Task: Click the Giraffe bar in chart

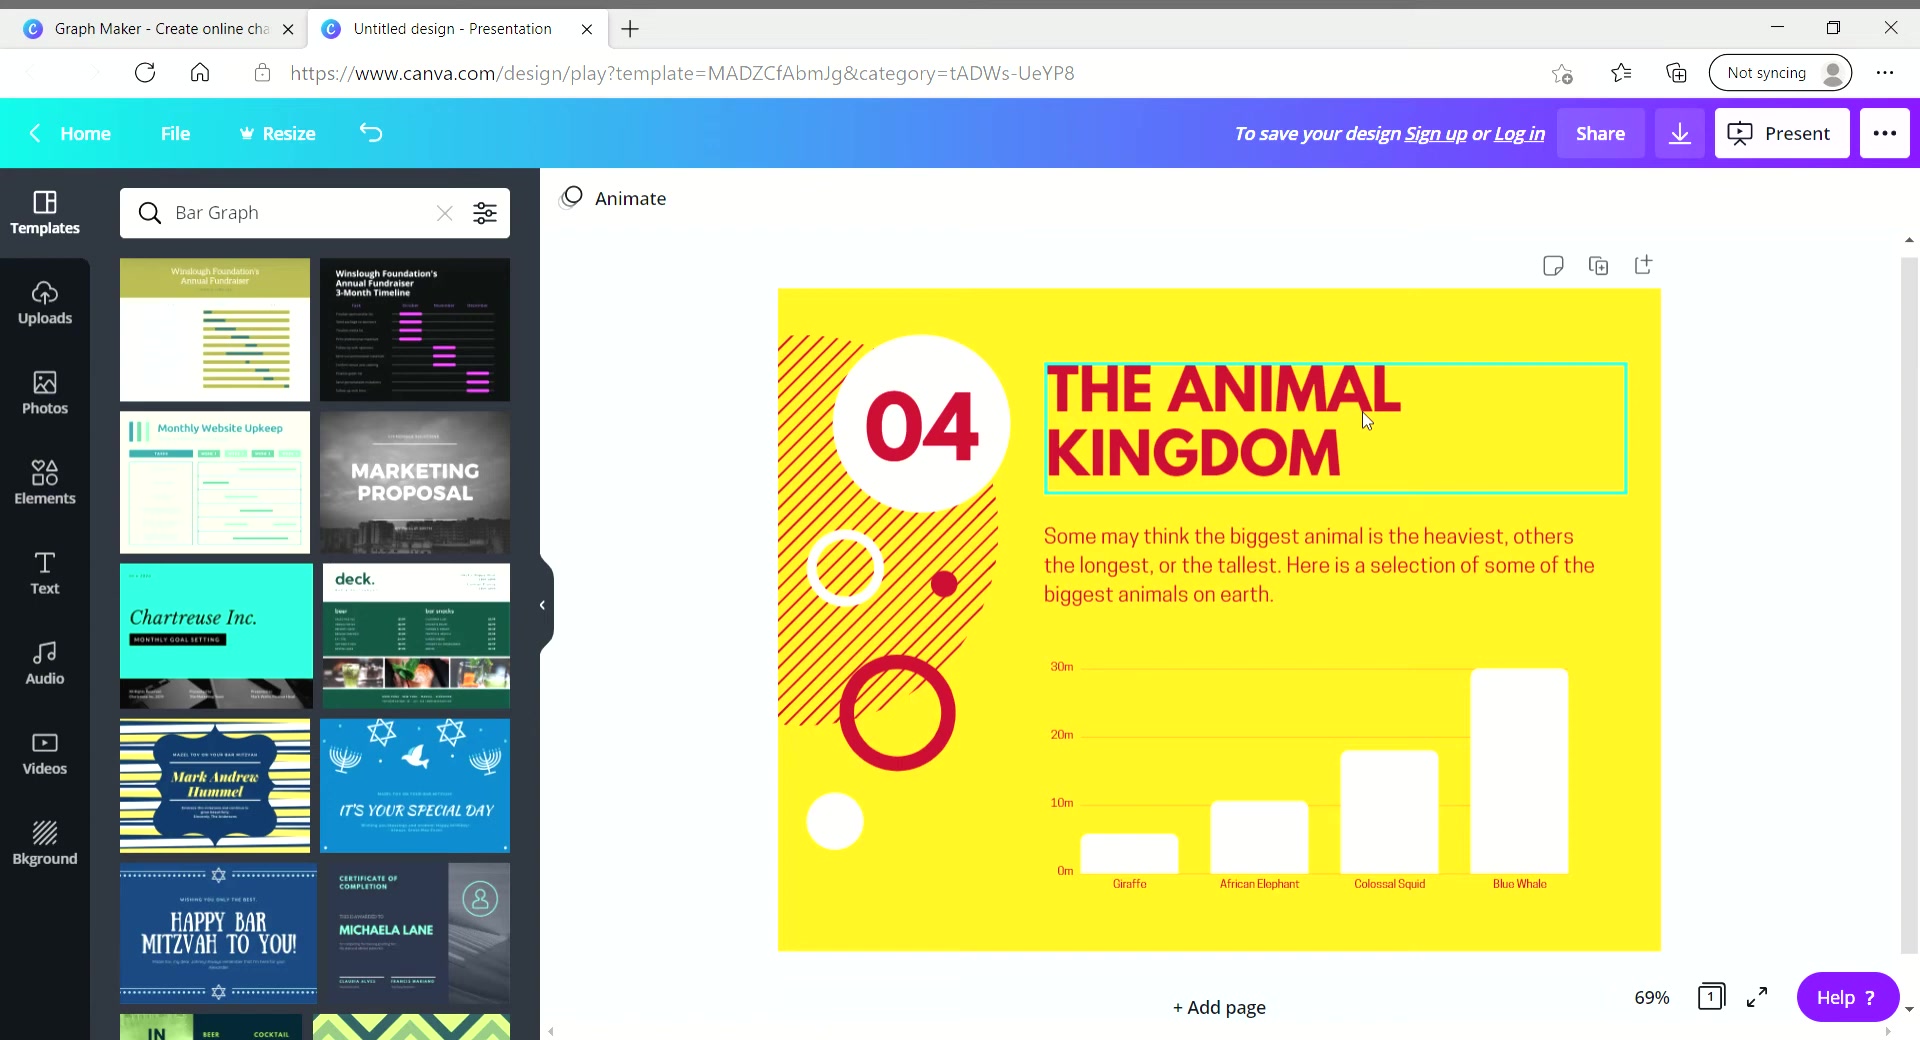Action: click(1129, 853)
